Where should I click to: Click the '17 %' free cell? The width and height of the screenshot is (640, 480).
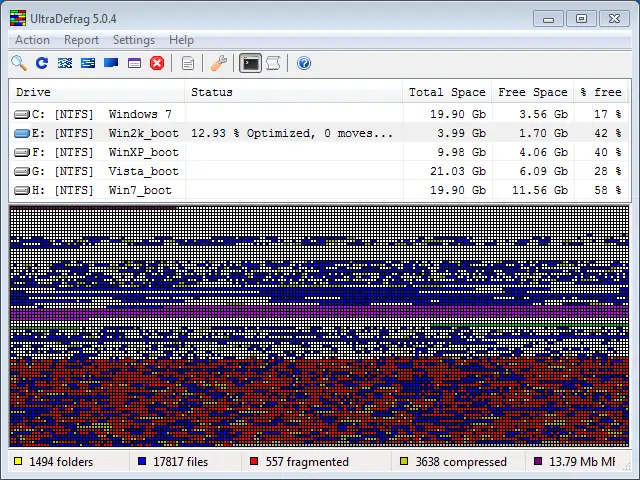(608, 114)
